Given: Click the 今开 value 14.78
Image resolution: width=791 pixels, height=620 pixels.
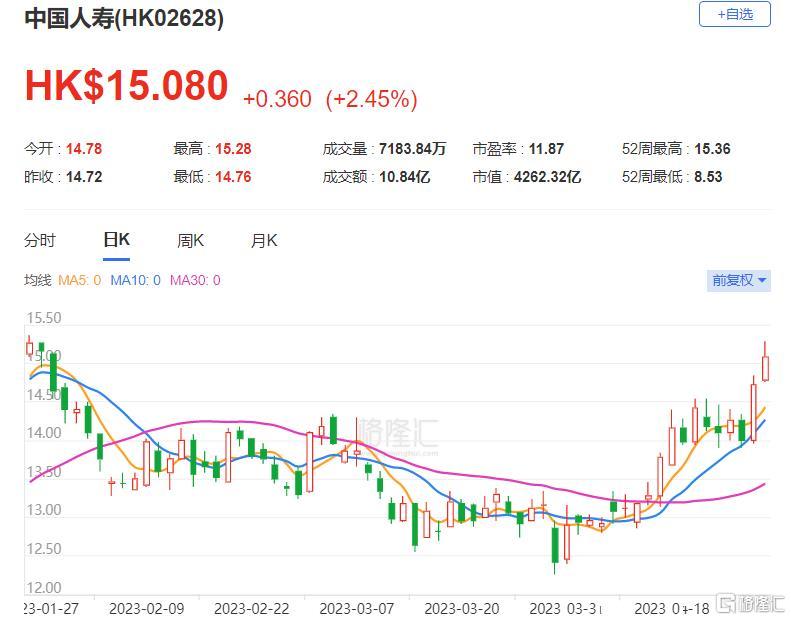Looking at the screenshot, I should click(x=84, y=149).
